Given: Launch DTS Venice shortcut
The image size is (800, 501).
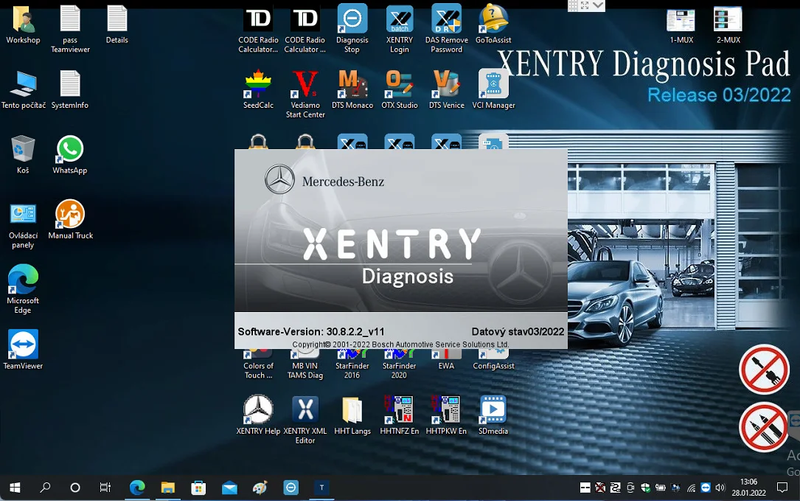Looking at the screenshot, I should pyautogui.click(x=446, y=90).
